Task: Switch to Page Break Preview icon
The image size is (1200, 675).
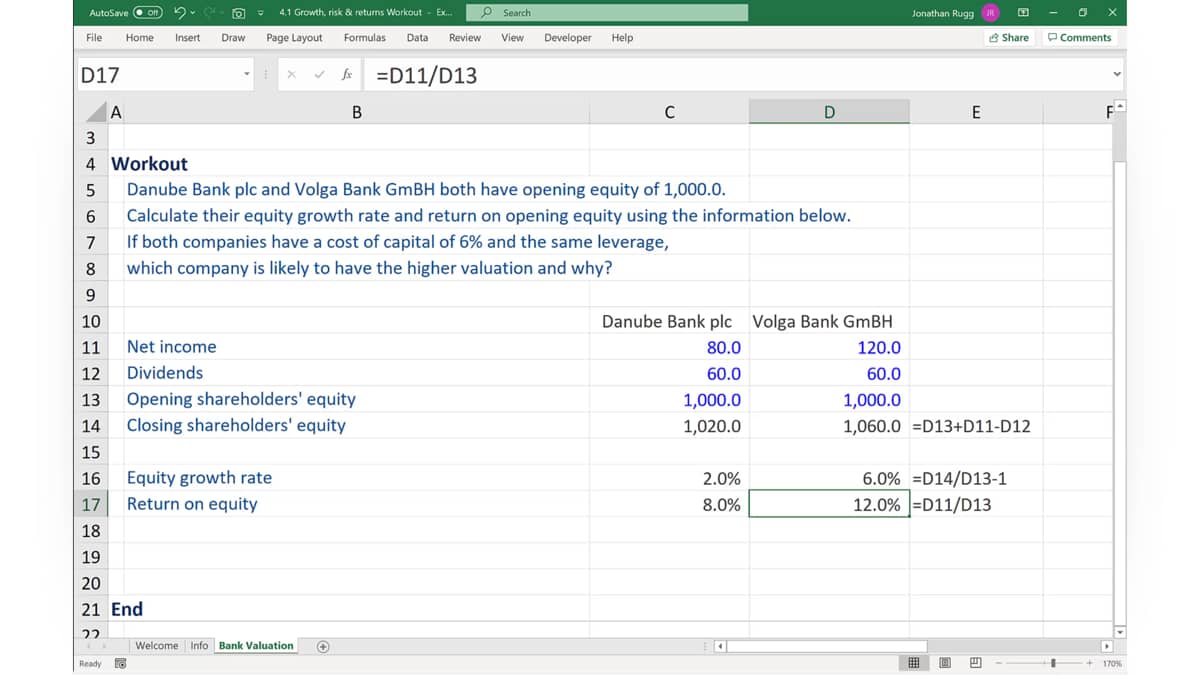Action: tap(975, 663)
